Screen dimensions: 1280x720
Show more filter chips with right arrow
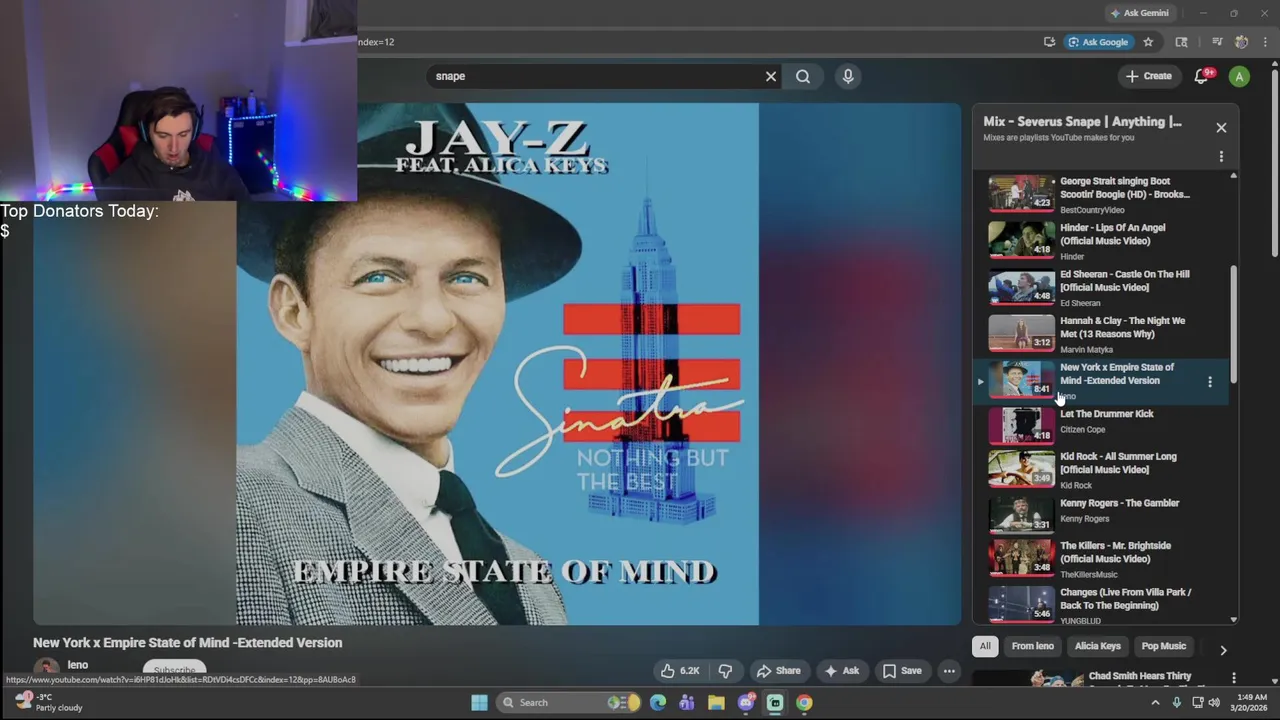[x=1223, y=650]
